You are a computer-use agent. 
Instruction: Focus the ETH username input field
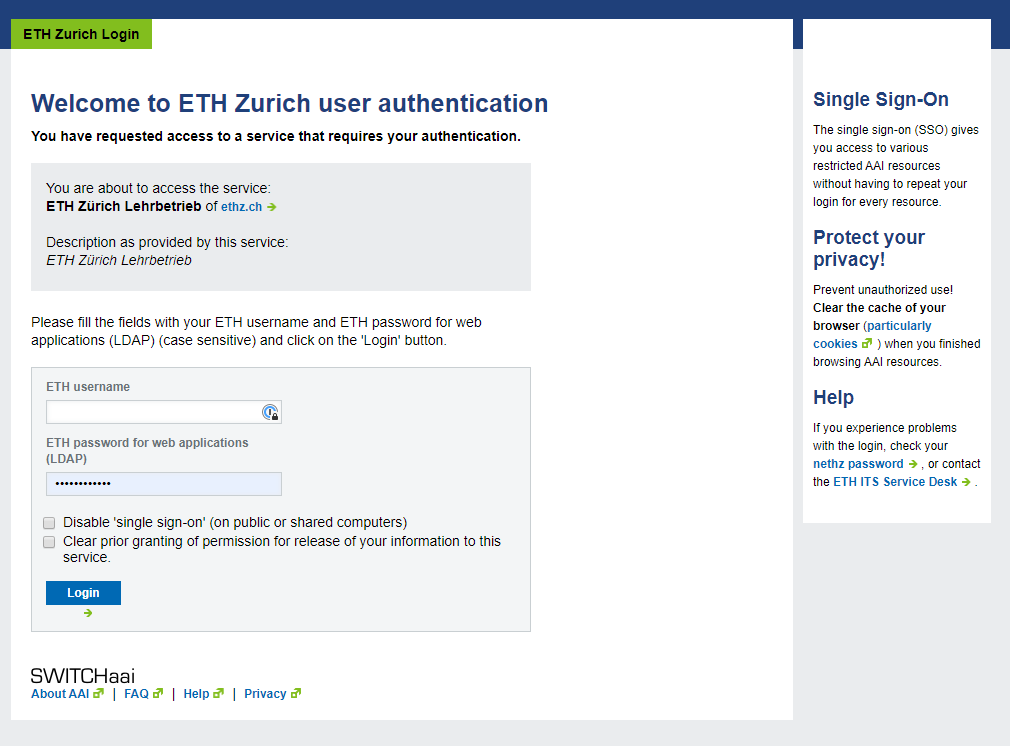pyautogui.click(x=164, y=412)
